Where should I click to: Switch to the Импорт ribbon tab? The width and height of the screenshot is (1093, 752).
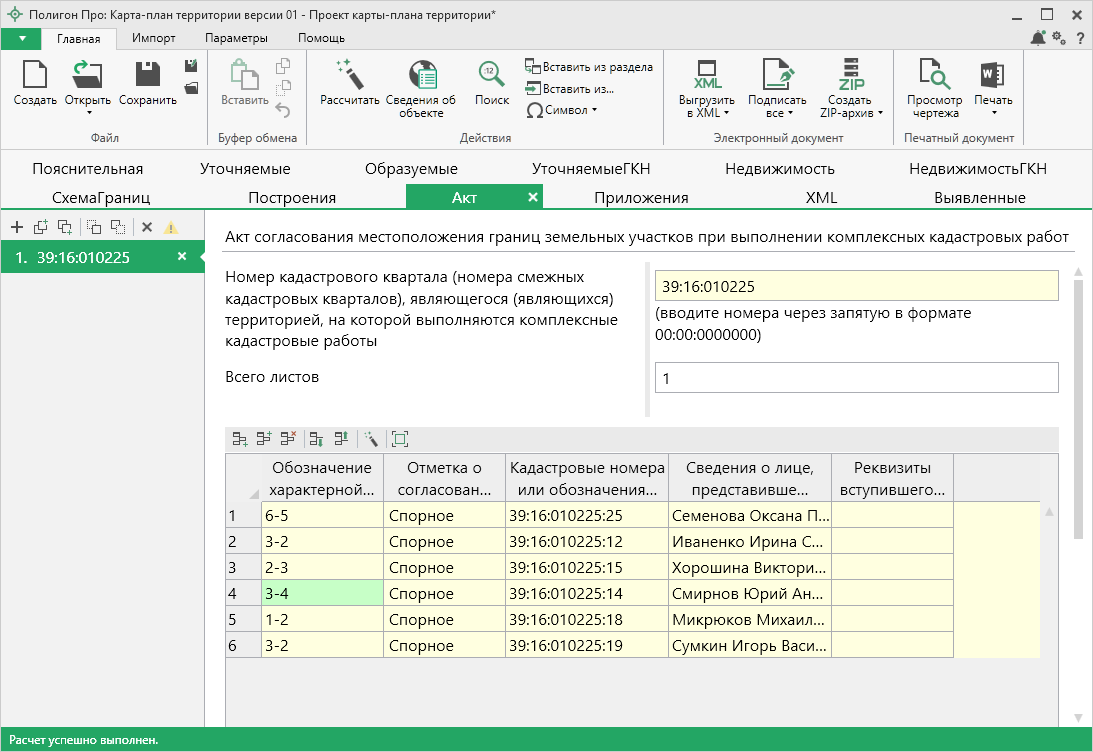pyautogui.click(x=153, y=38)
